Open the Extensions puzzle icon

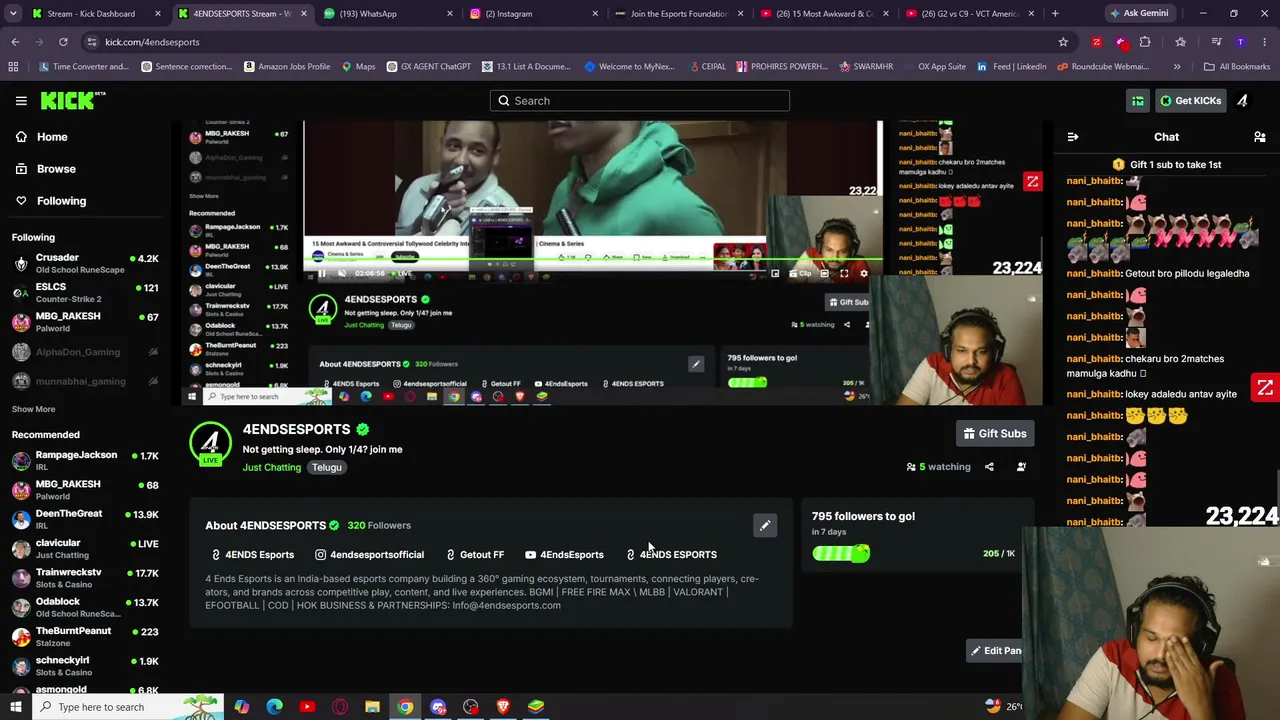1145,42
